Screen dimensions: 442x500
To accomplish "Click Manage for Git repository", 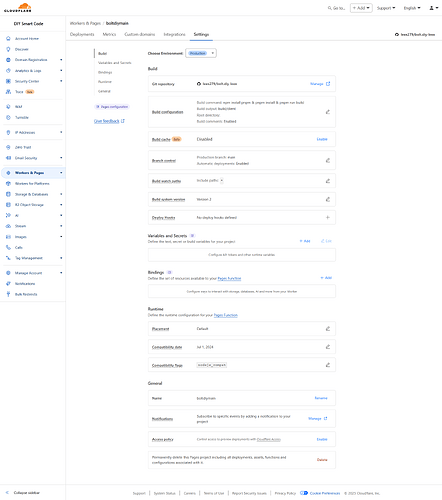I will coord(320,84).
